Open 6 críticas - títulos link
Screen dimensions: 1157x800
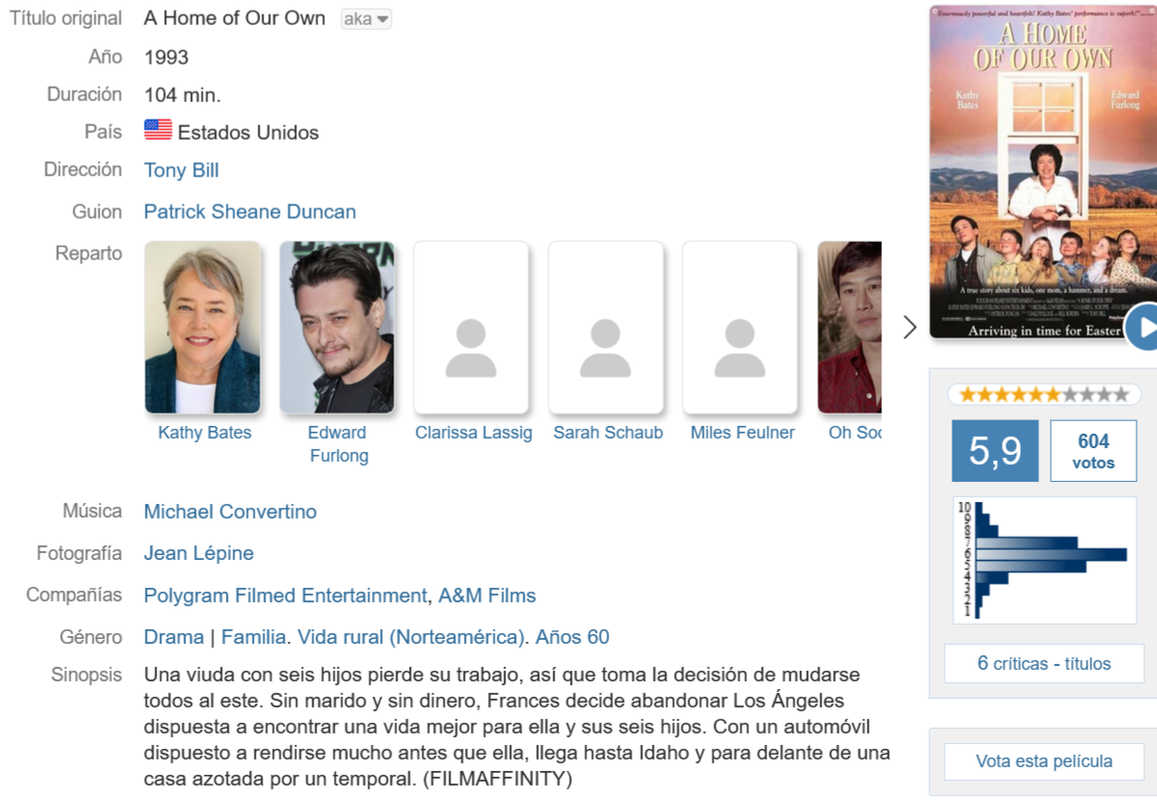click(x=1044, y=663)
